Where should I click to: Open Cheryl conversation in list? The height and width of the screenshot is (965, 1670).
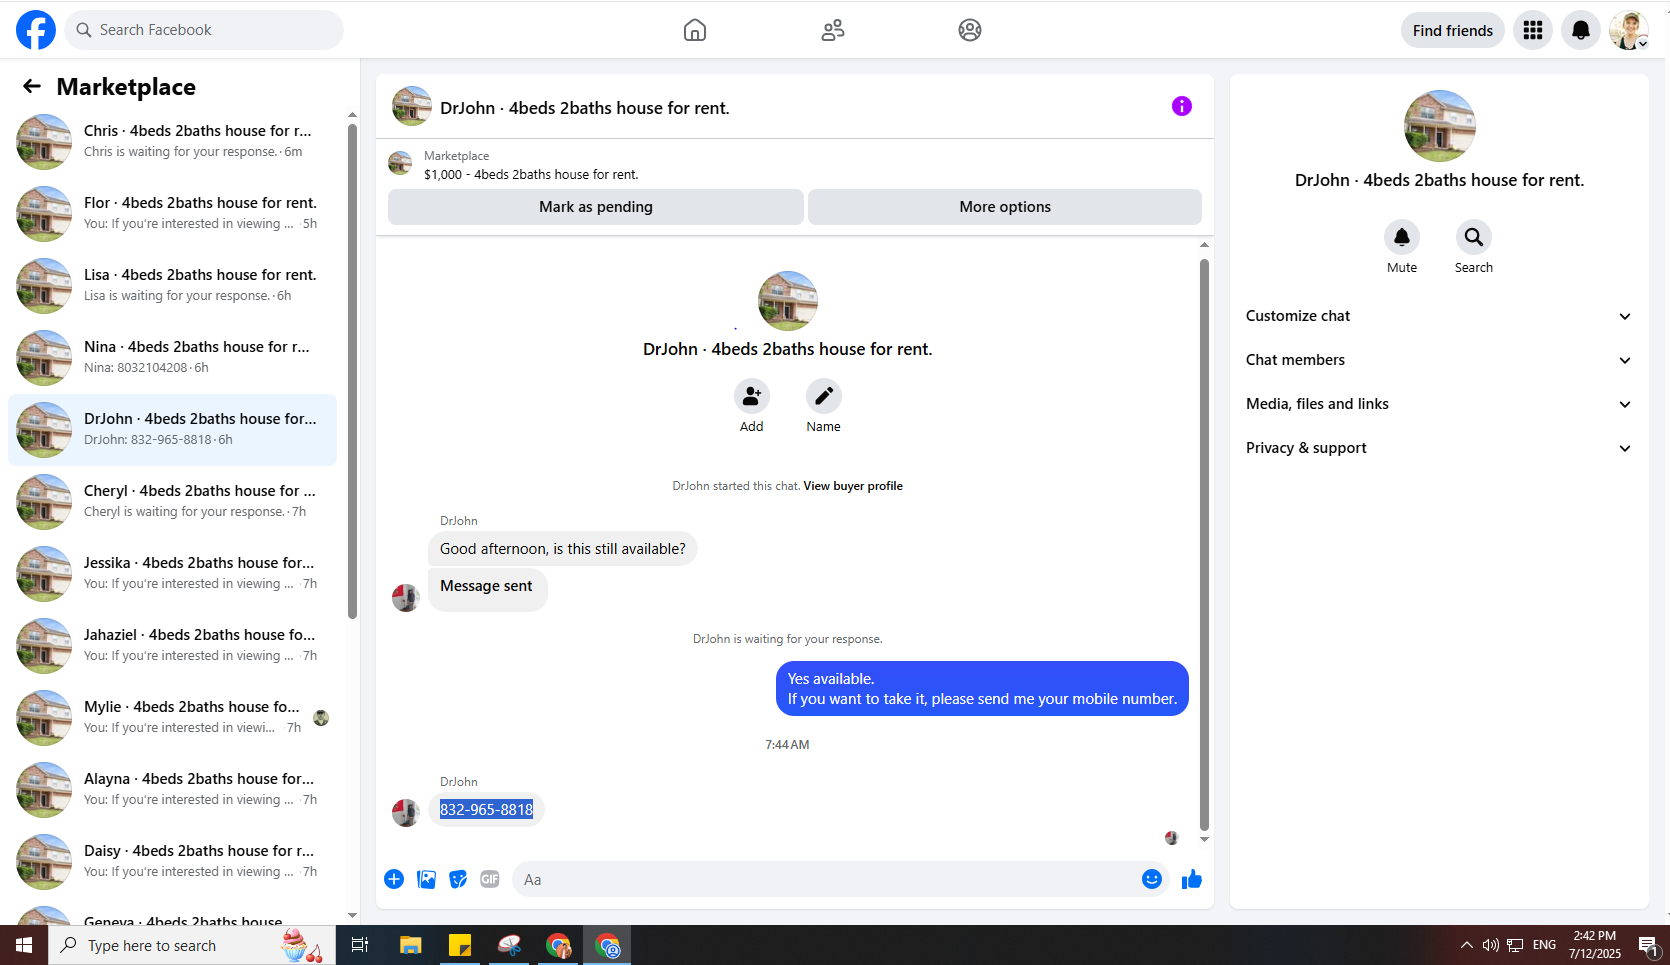click(x=172, y=501)
